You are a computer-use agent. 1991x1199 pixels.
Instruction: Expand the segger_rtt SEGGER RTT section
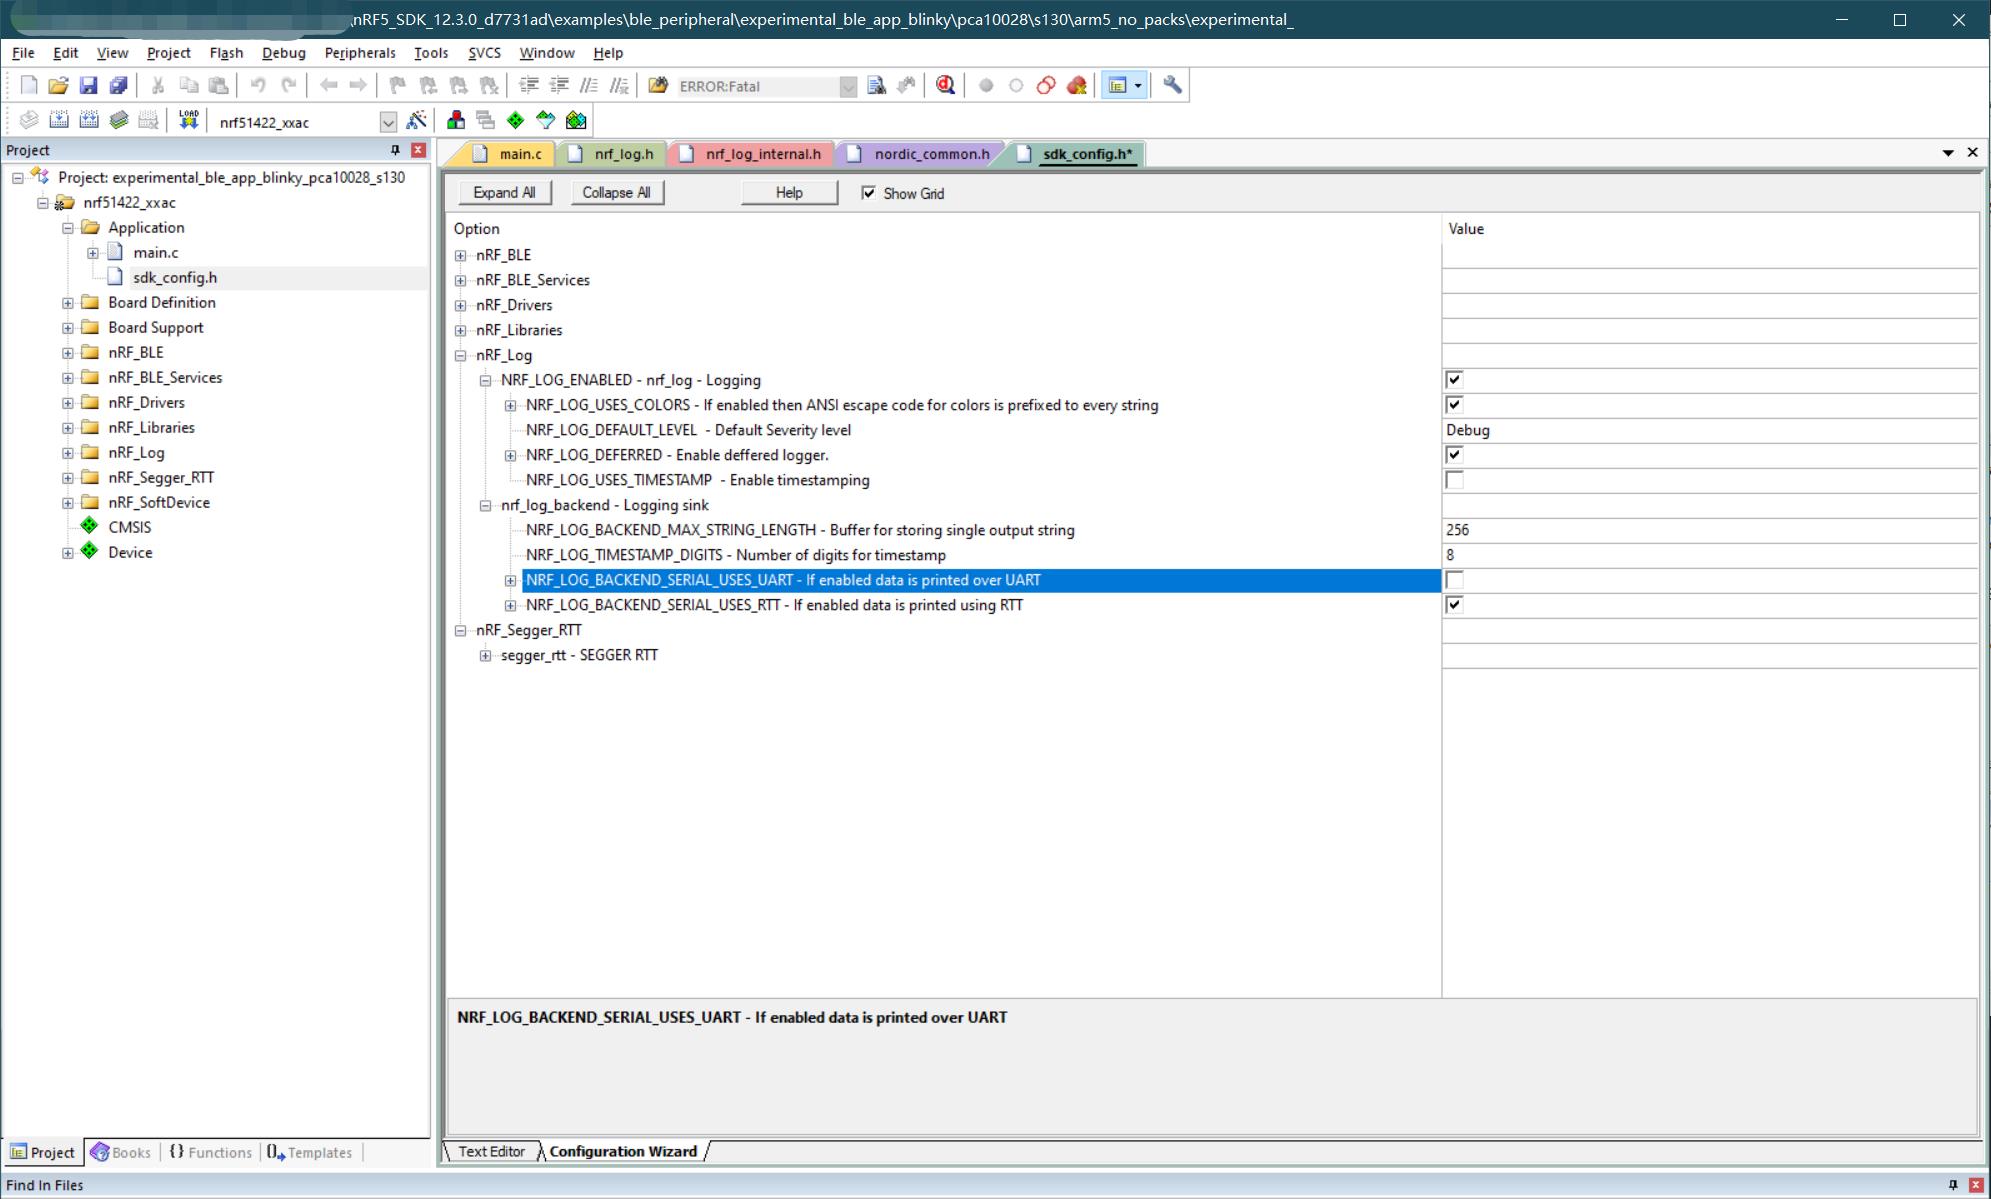tap(486, 654)
